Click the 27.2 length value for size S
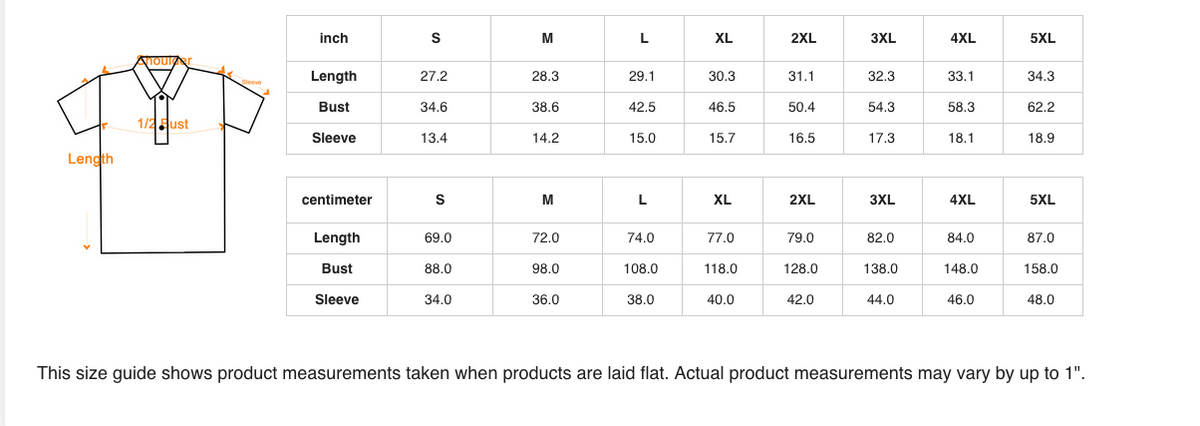The height and width of the screenshot is (426, 1200). tap(434, 76)
